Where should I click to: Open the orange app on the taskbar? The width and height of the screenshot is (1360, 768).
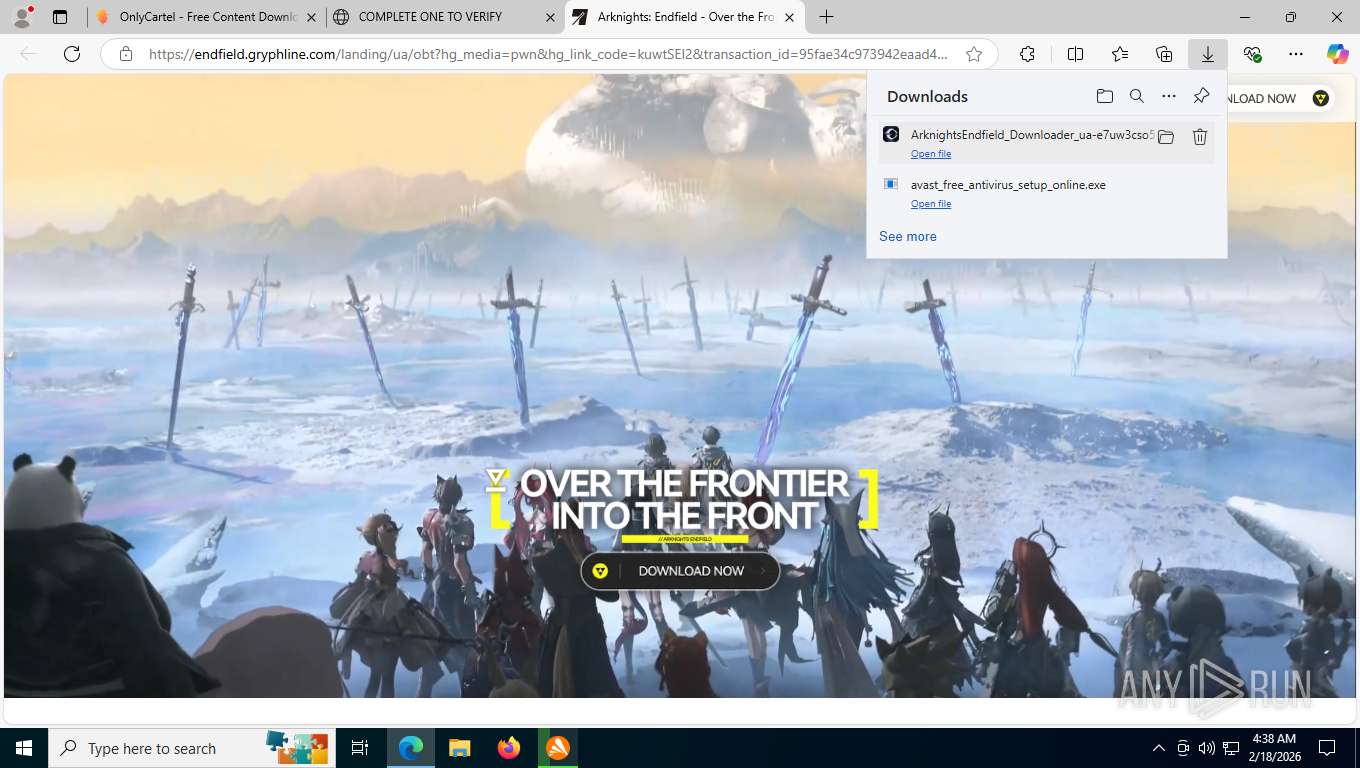(x=557, y=748)
